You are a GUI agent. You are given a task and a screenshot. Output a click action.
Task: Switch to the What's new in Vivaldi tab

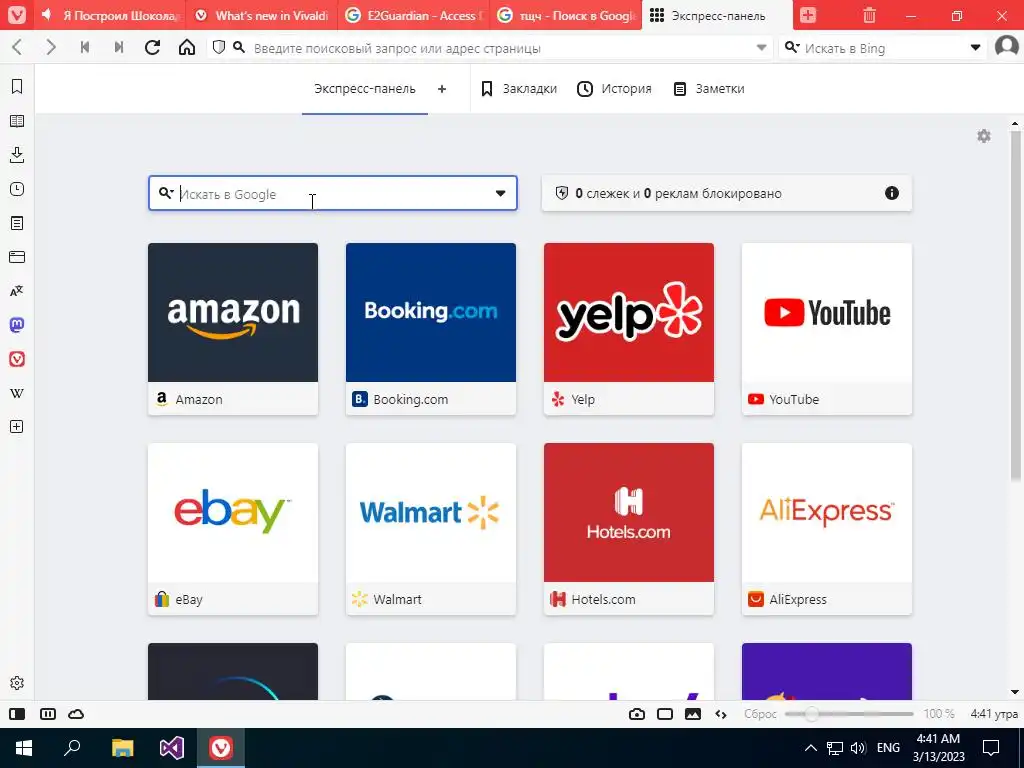263,15
